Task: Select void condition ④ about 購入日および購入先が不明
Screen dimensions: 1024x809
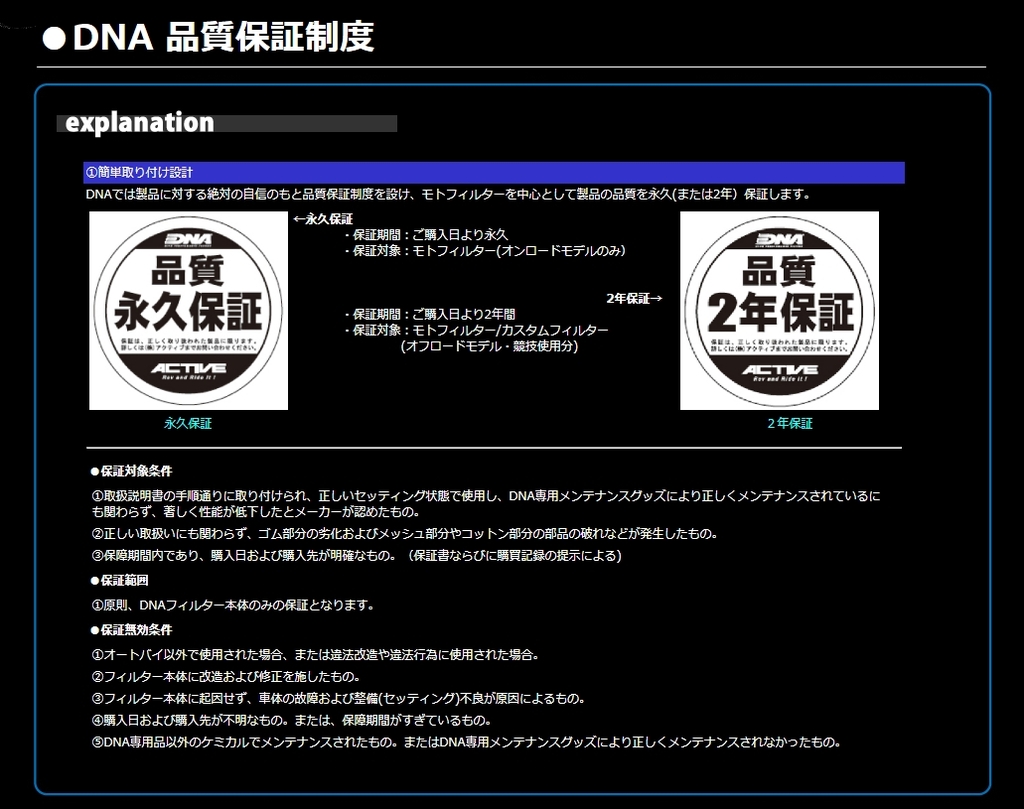Action: tap(291, 720)
